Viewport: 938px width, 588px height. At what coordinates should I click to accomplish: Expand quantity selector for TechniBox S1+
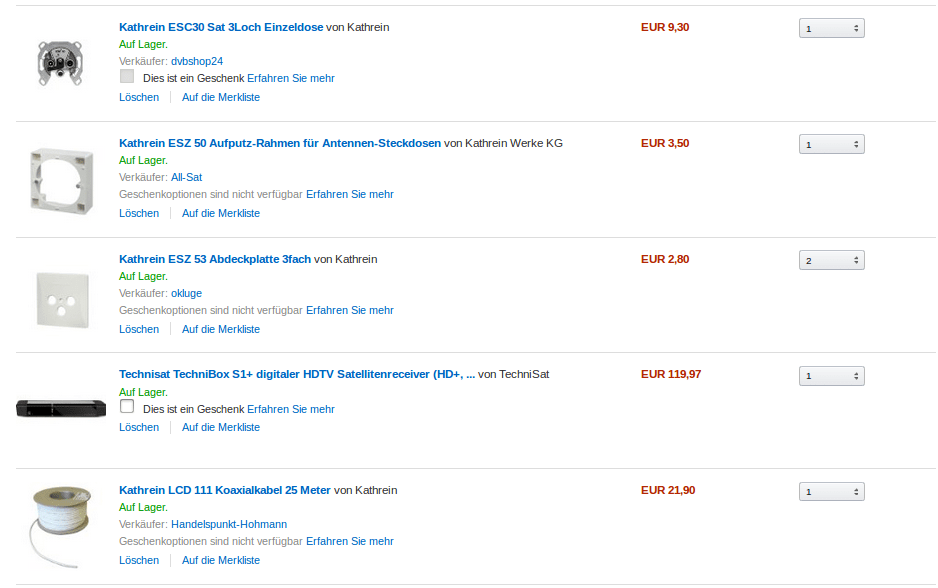[x=831, y=376]
